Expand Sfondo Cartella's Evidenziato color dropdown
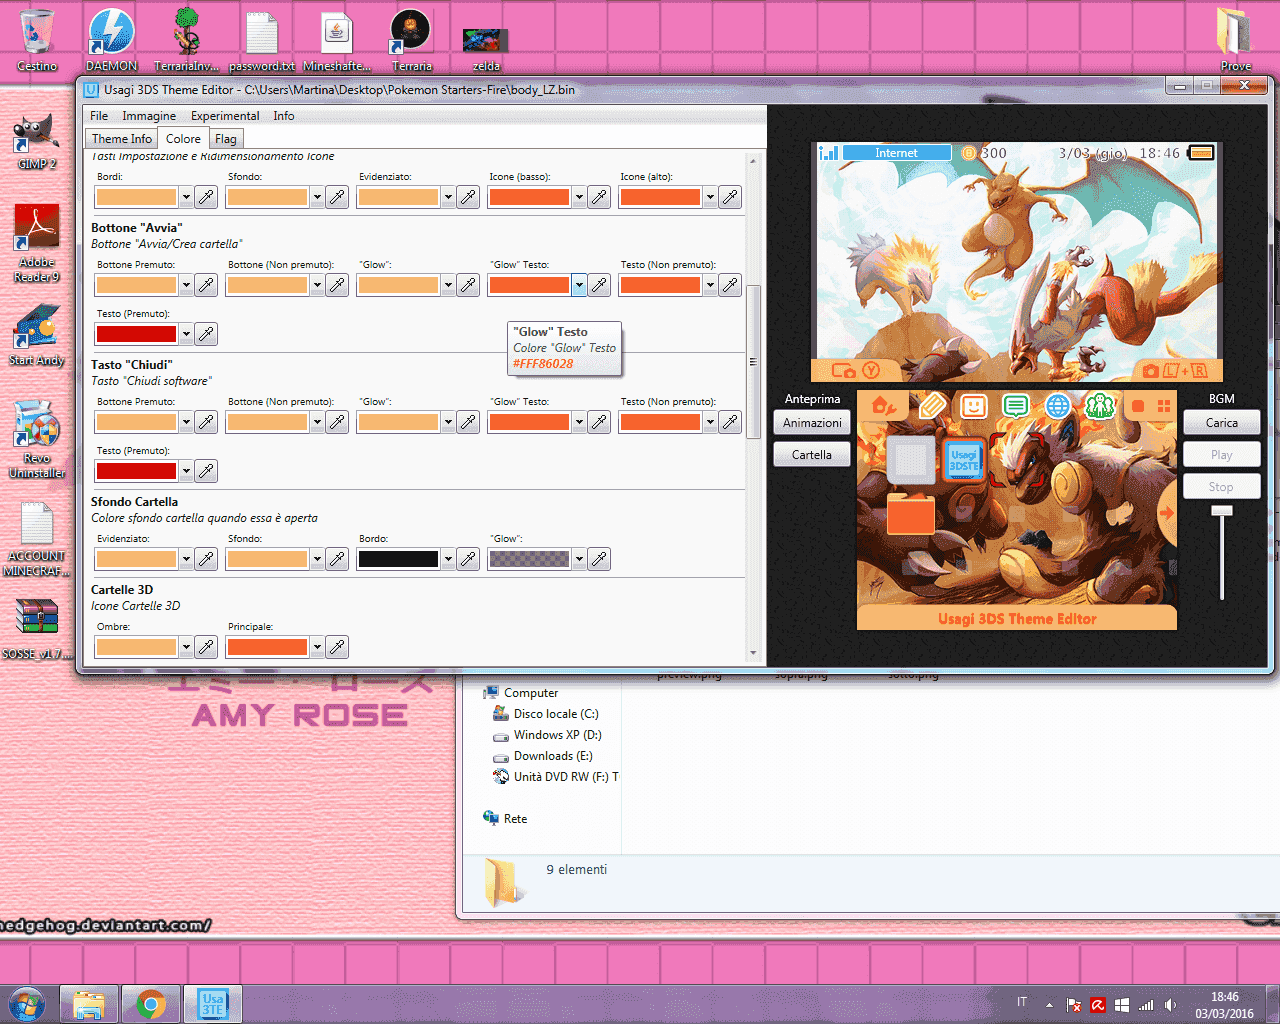Screen dimensions: 1280x1024 click(x=186, y=559)
